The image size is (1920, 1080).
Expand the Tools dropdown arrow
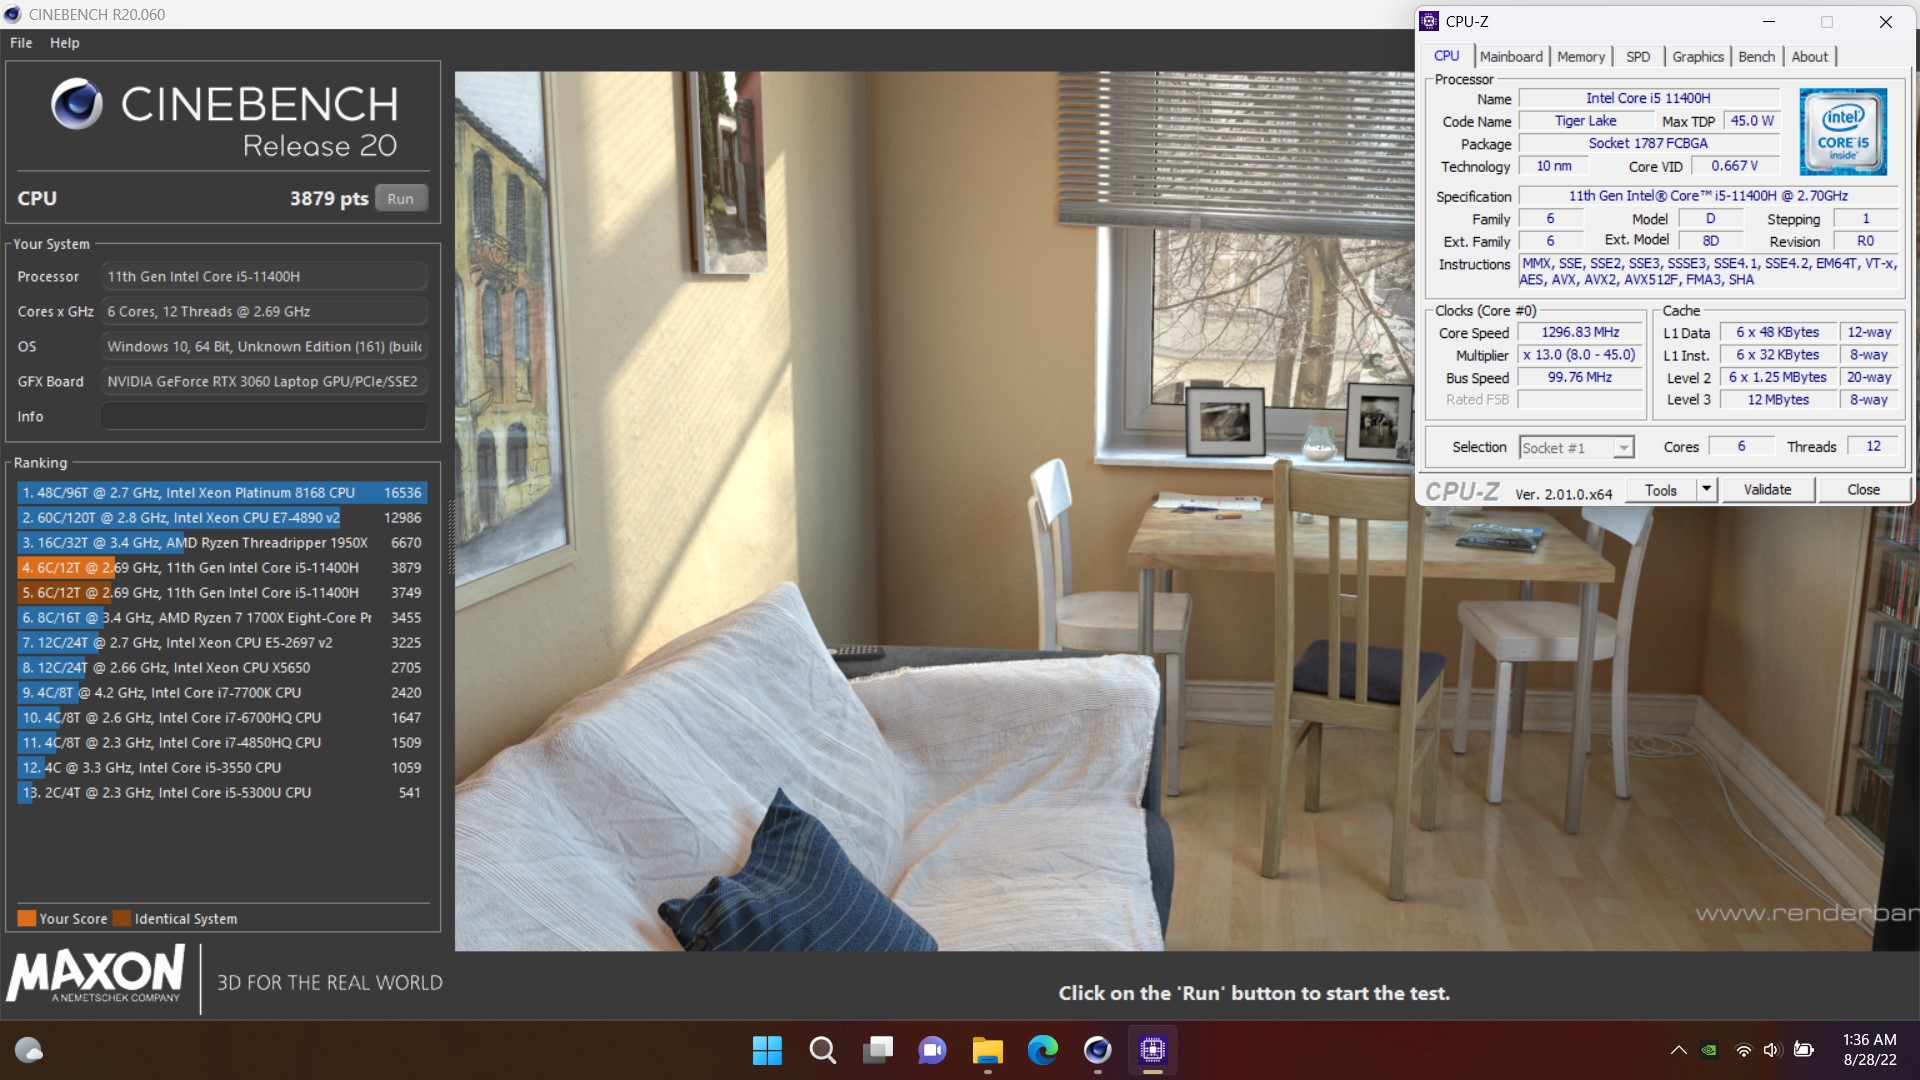click(x=1707, y=490)
